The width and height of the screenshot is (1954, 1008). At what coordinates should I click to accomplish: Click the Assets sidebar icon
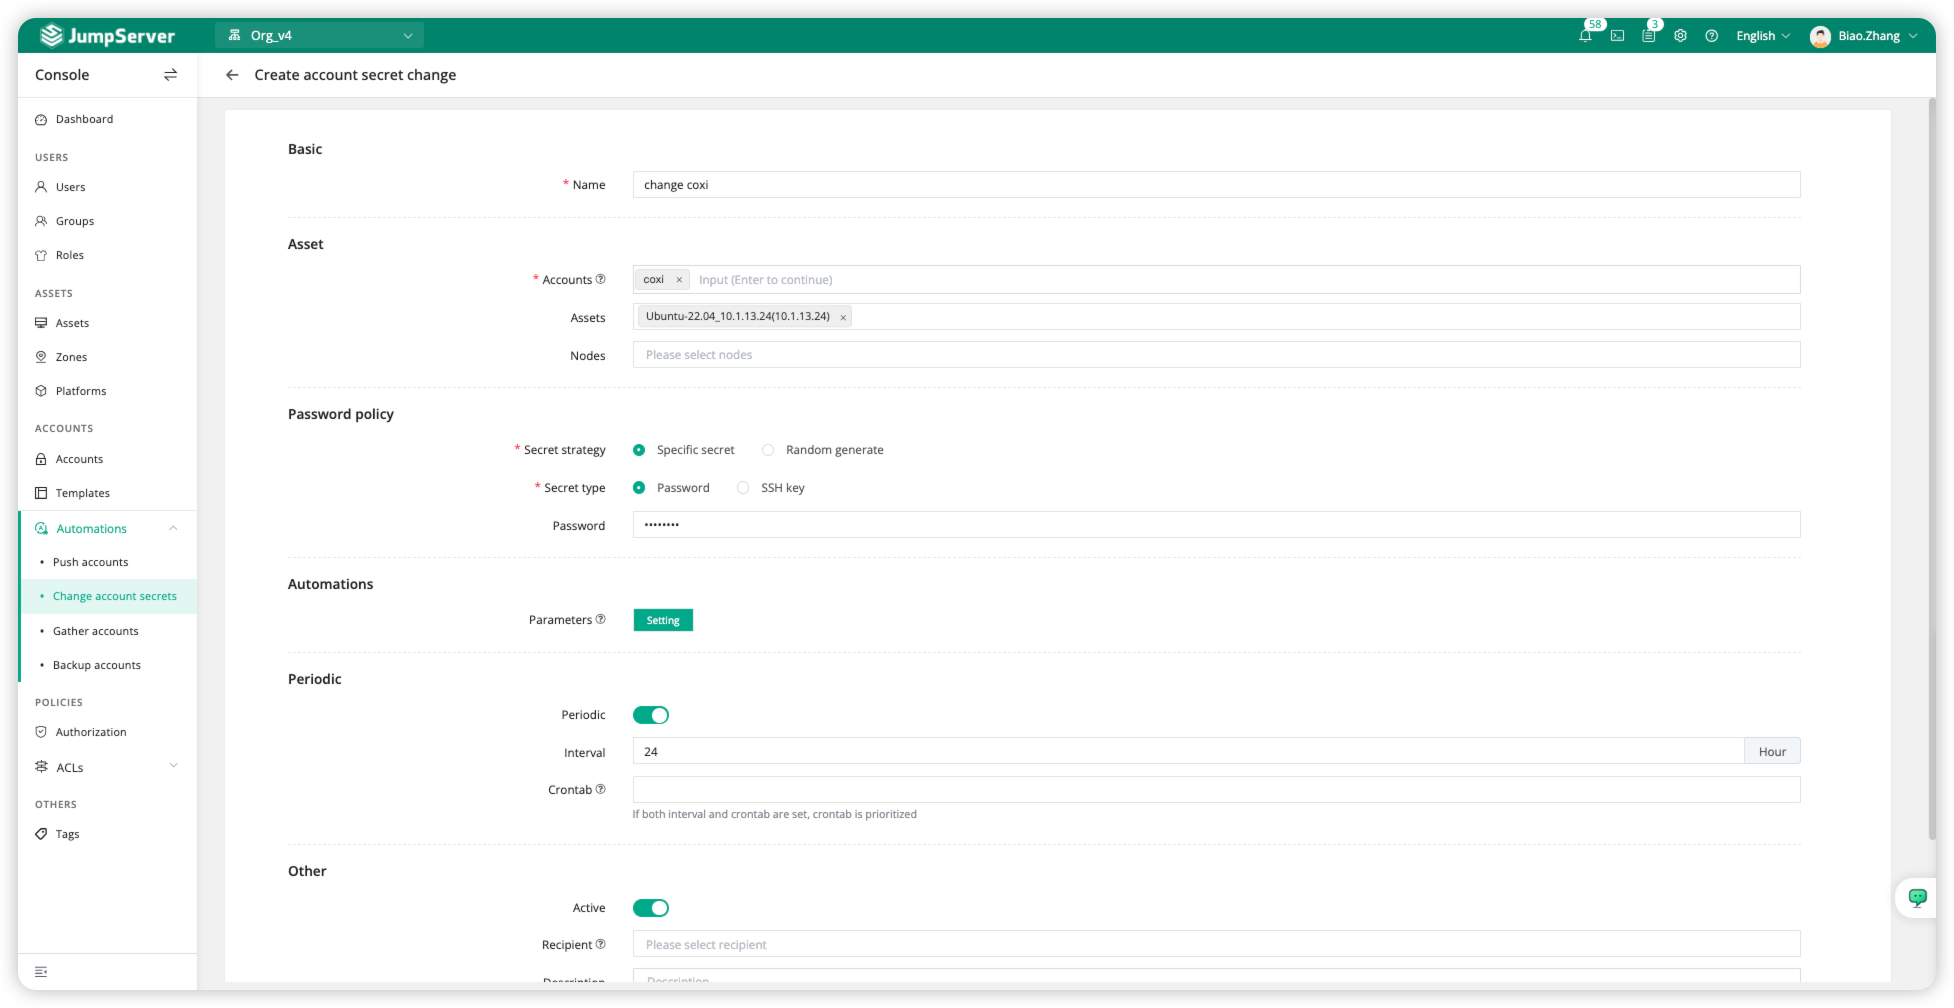[41, 323]
